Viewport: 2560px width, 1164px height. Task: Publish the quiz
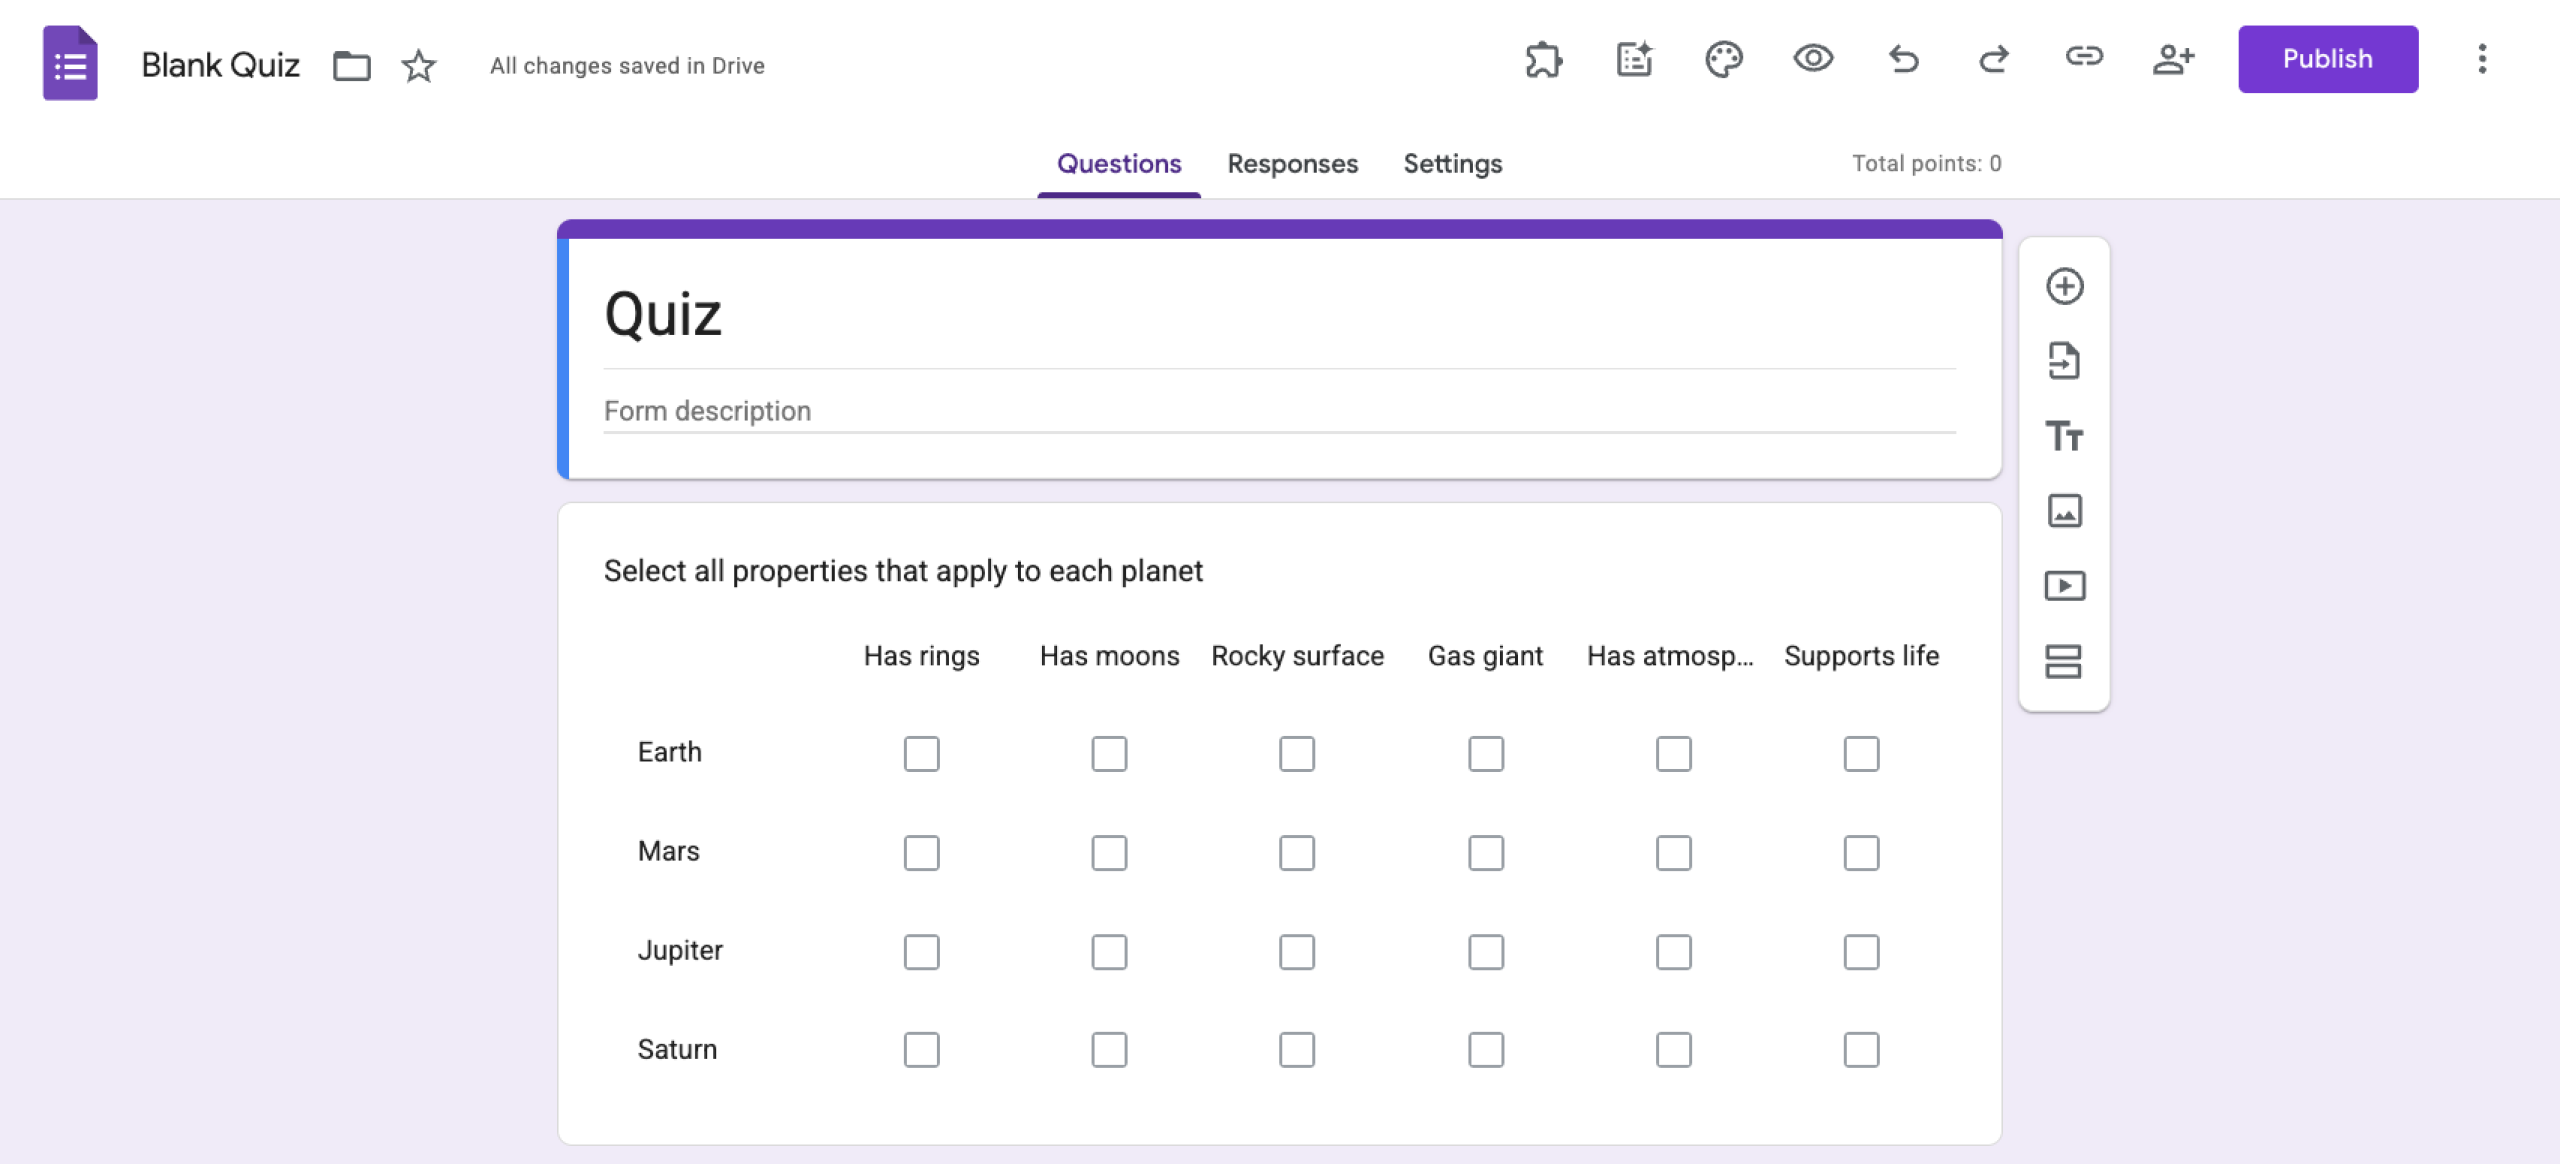pos(2327,59)
